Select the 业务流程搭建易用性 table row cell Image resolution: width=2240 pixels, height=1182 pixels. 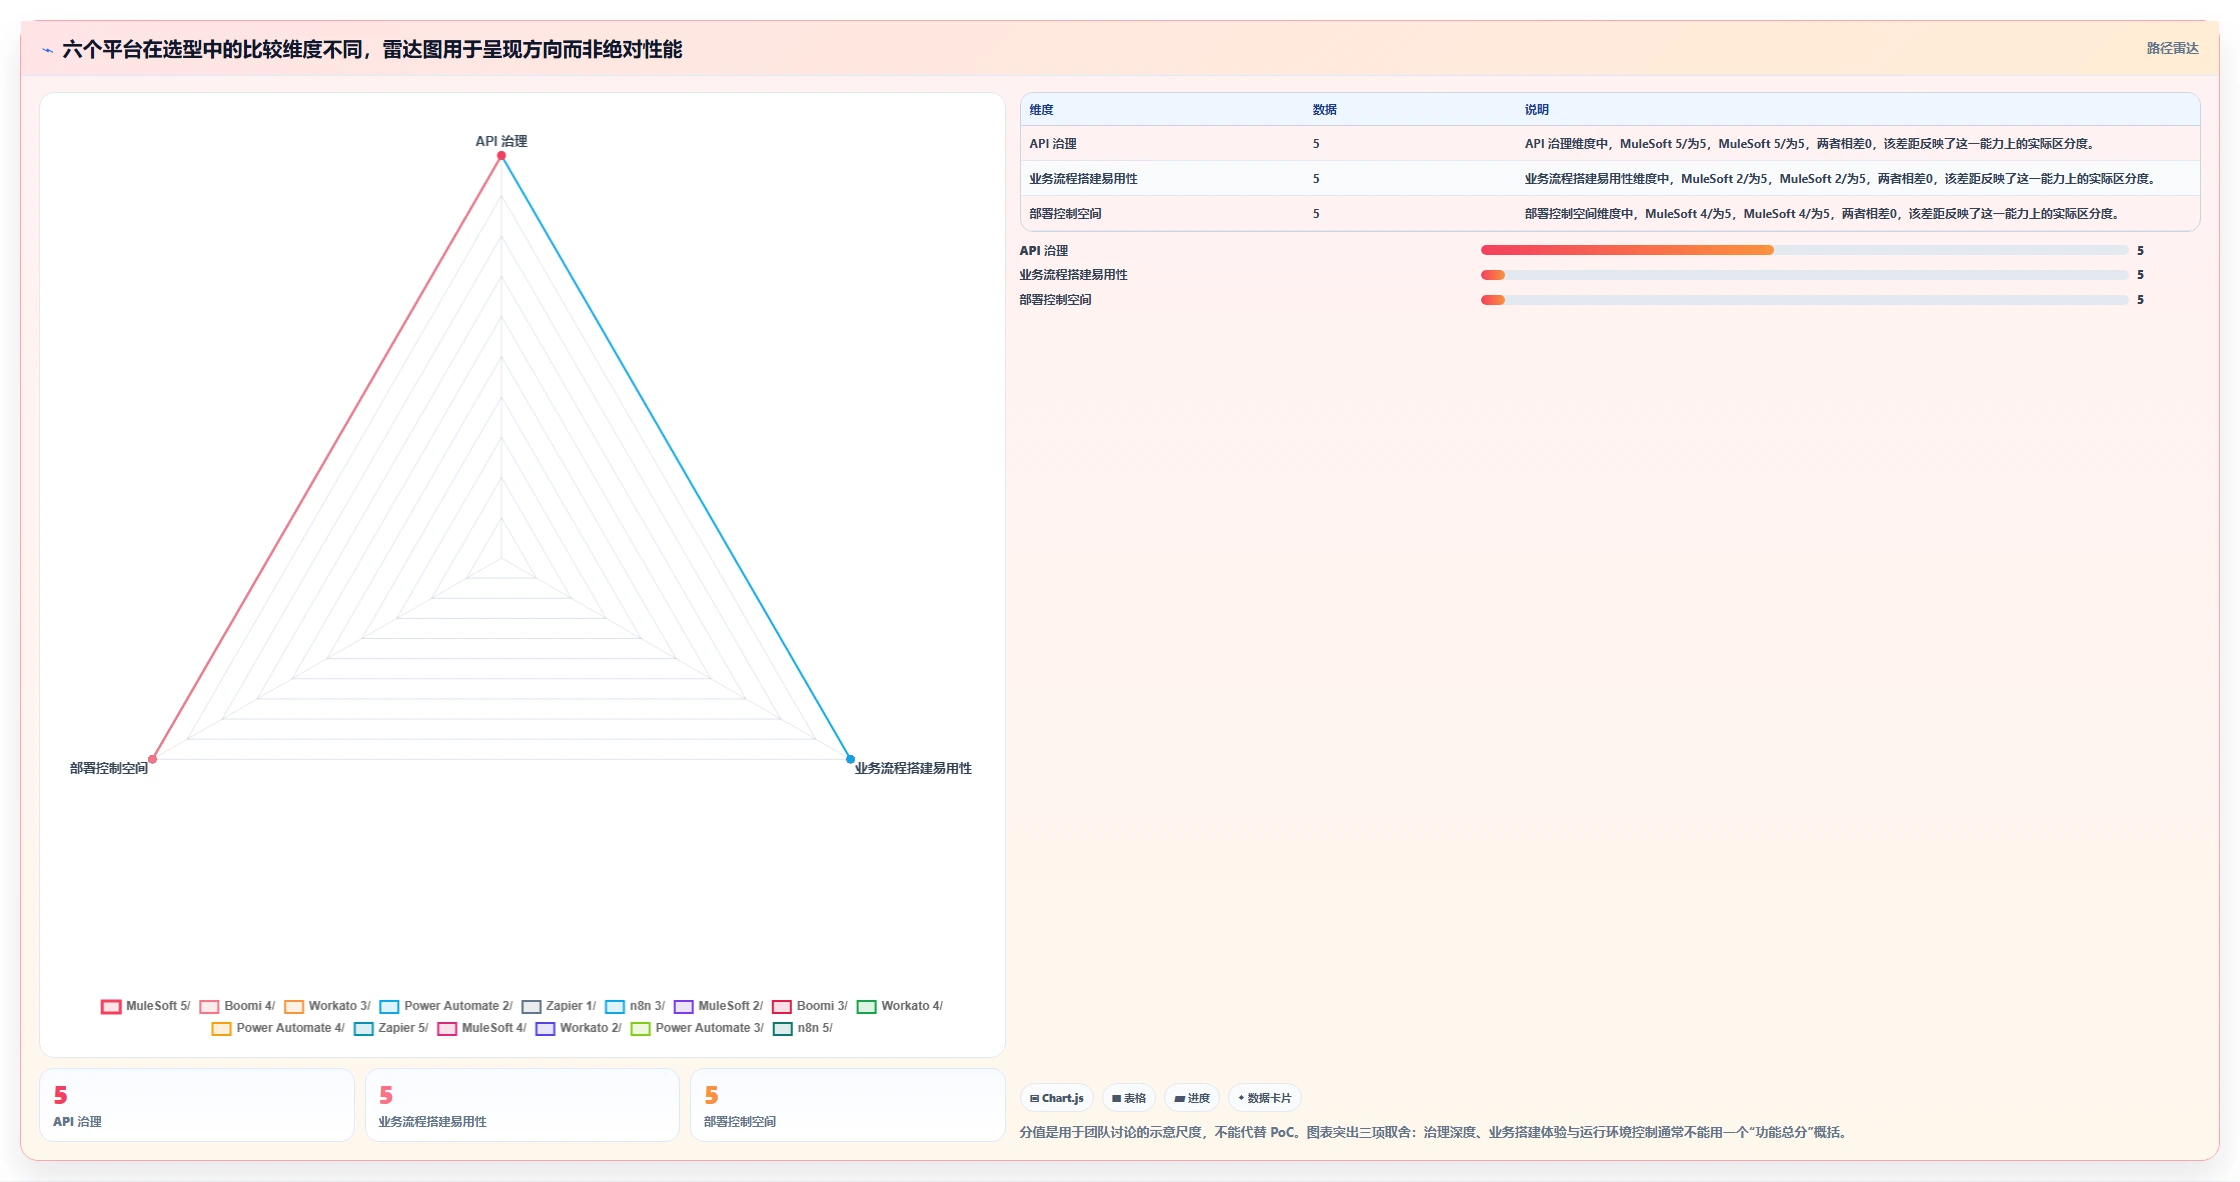click(x=1163, y=179)
